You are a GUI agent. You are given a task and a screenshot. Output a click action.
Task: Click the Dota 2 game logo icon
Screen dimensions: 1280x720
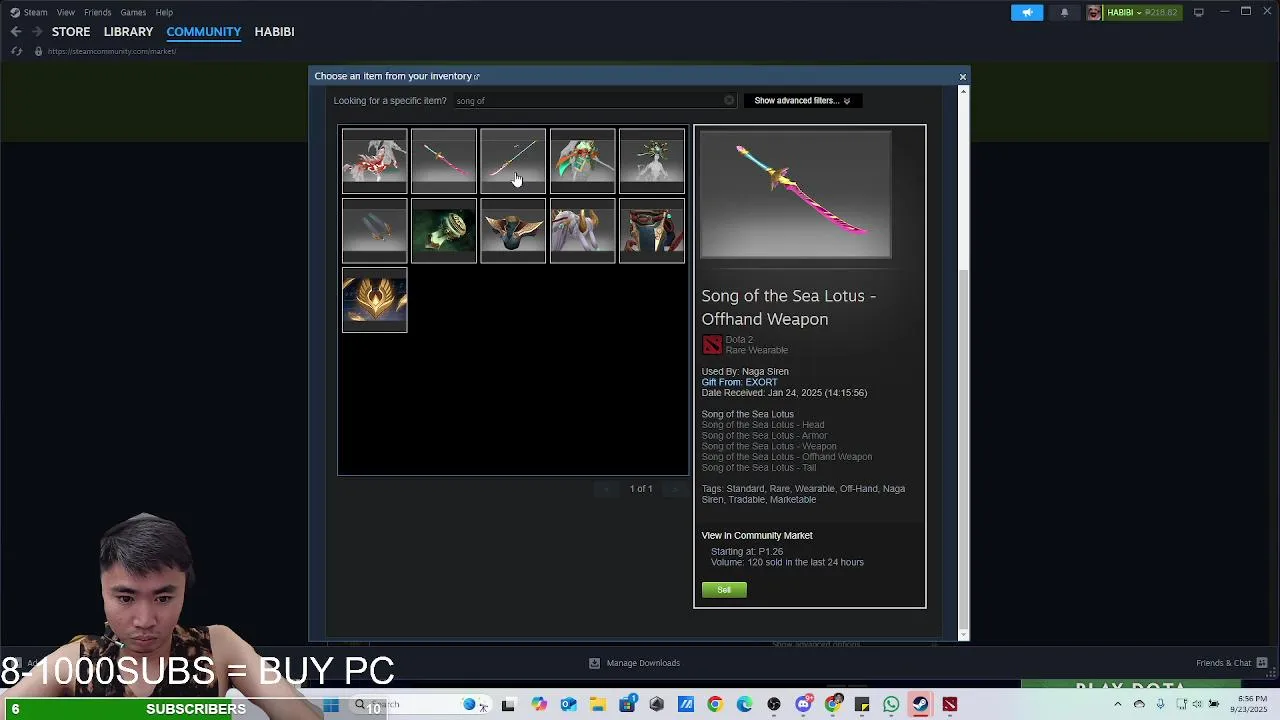[712, 345]
